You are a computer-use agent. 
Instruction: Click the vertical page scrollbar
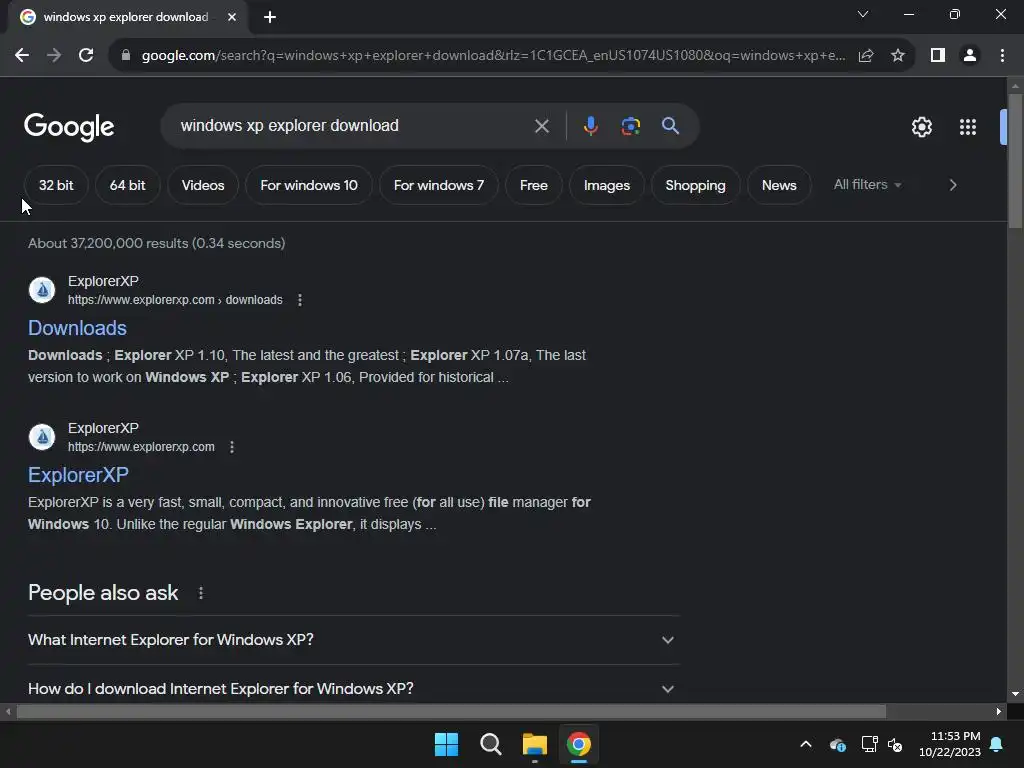point(1015,161)
